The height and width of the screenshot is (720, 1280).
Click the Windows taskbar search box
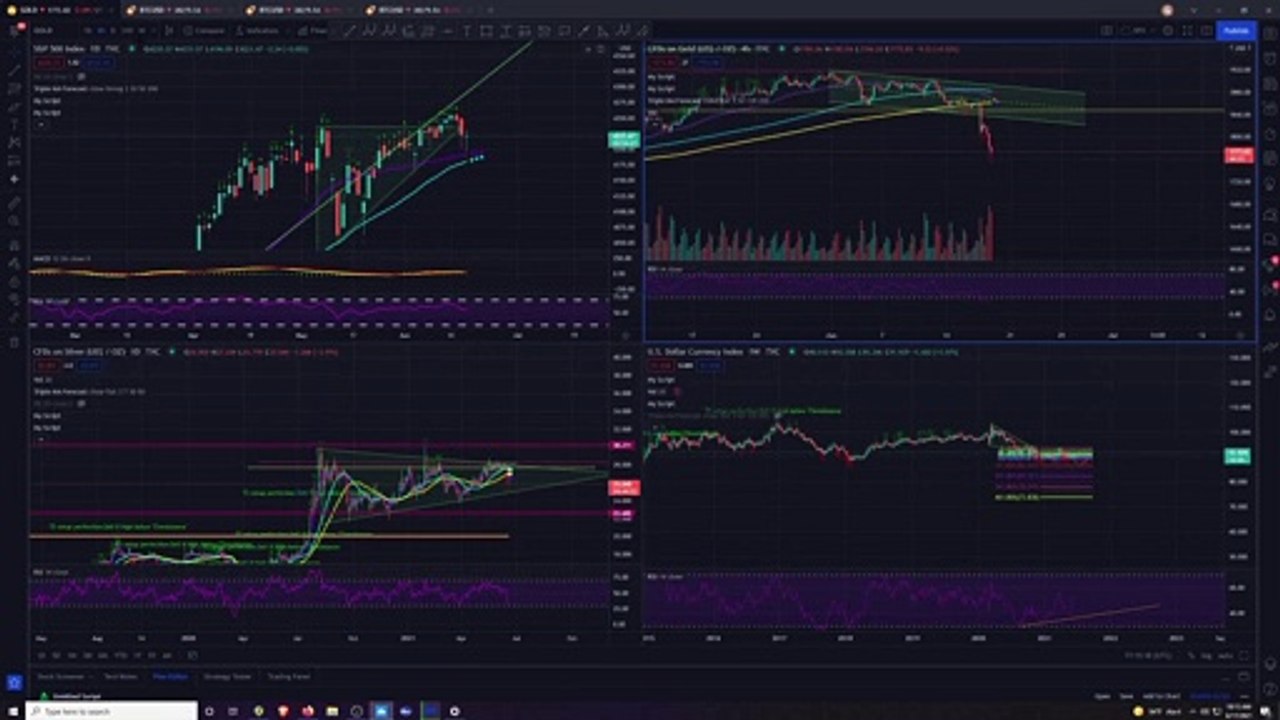click(x=110, y=711)
